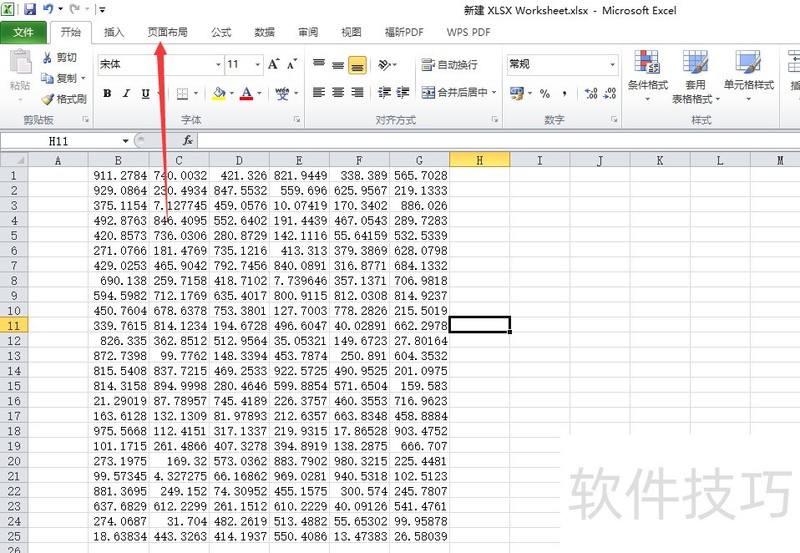Screen dimensions: 800x553
Task: Apply the red font color A
Action: coord(246,93)
